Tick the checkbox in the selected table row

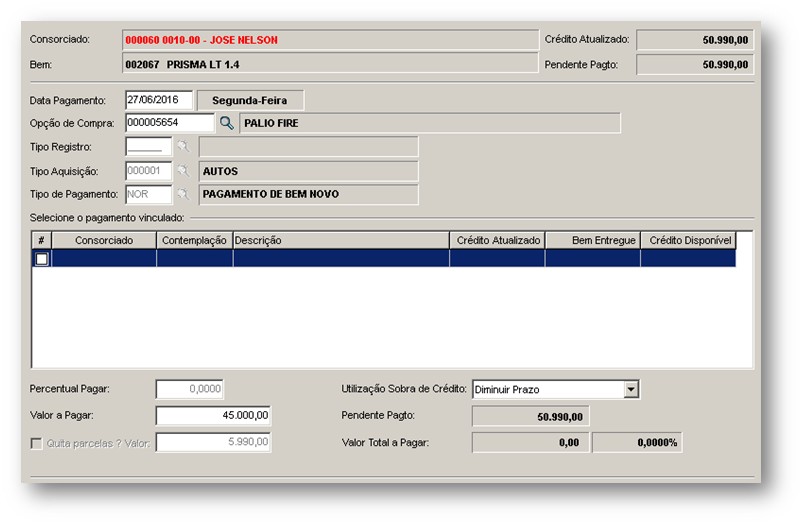coord(42,259)
